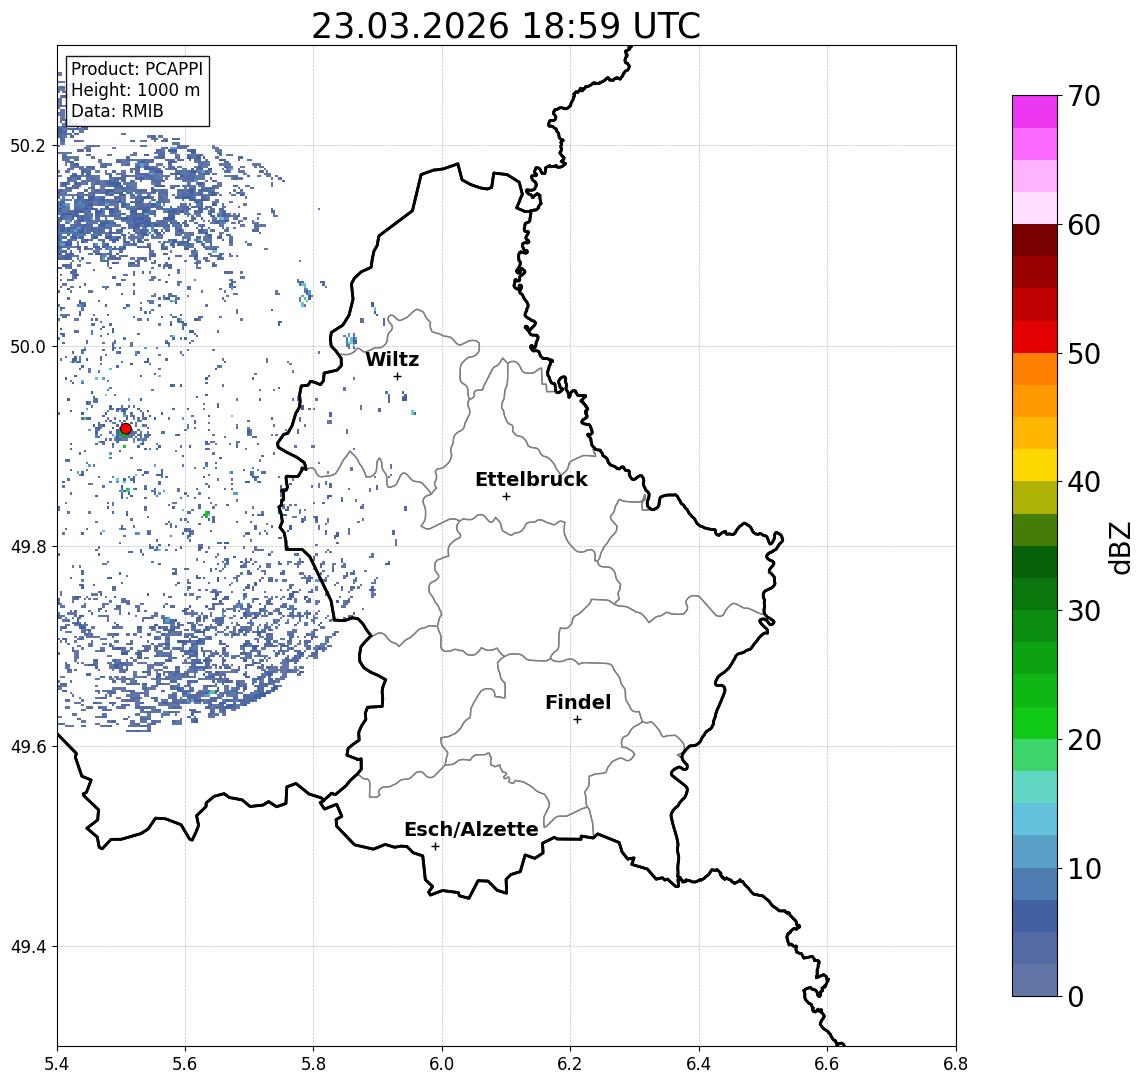This screenshot has height=1084, width=1145.
Task: Click the title 23.03.2026 18:59 UTC
Action: tap(506, 27)
